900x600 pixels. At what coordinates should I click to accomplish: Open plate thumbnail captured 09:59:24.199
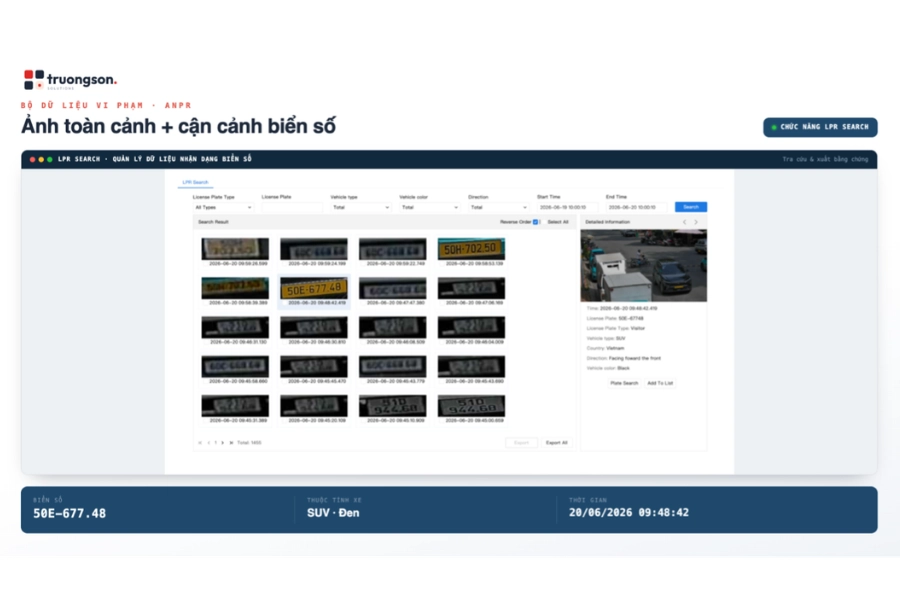coord(313,249)
